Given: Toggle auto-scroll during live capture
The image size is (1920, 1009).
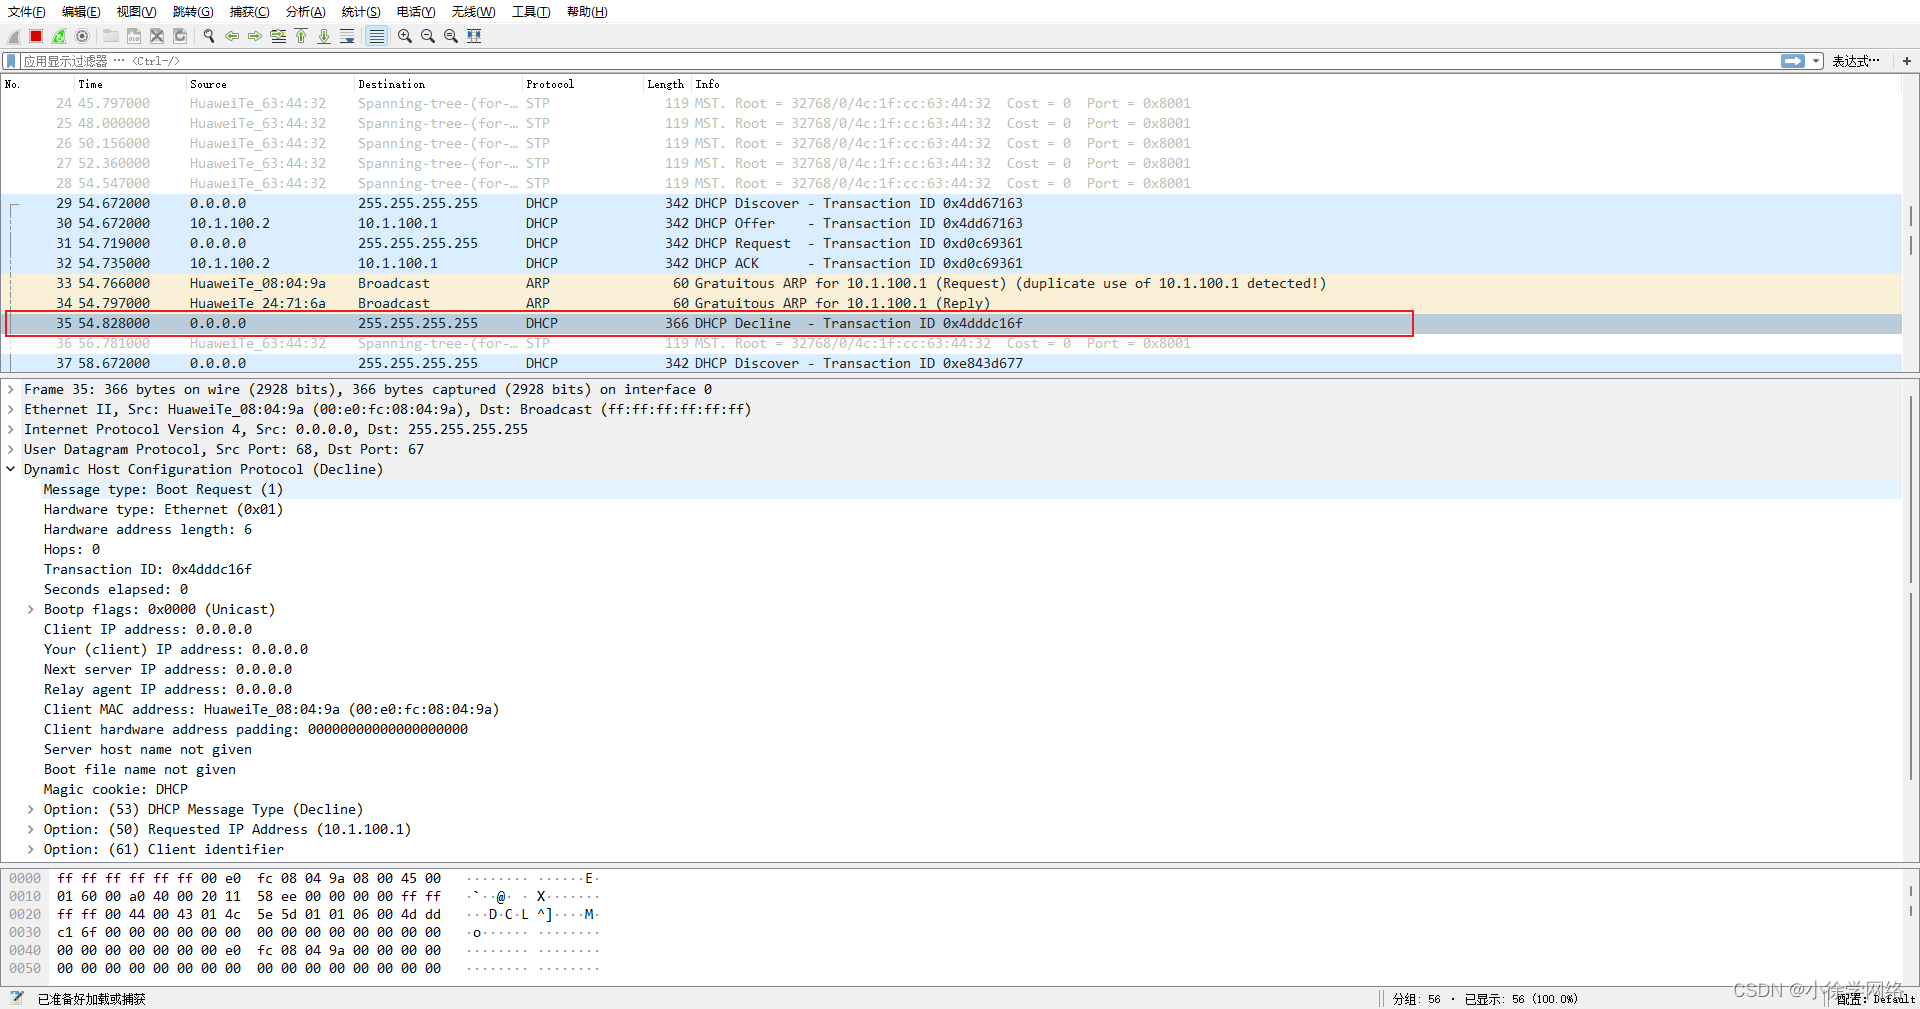Looking at the screenshot, I should tap(348, 36).
